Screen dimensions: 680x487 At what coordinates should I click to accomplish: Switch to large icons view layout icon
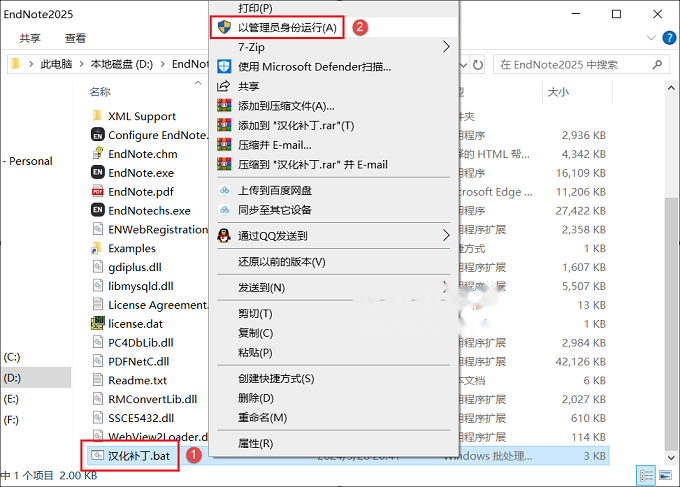click(x=665, y=476)
